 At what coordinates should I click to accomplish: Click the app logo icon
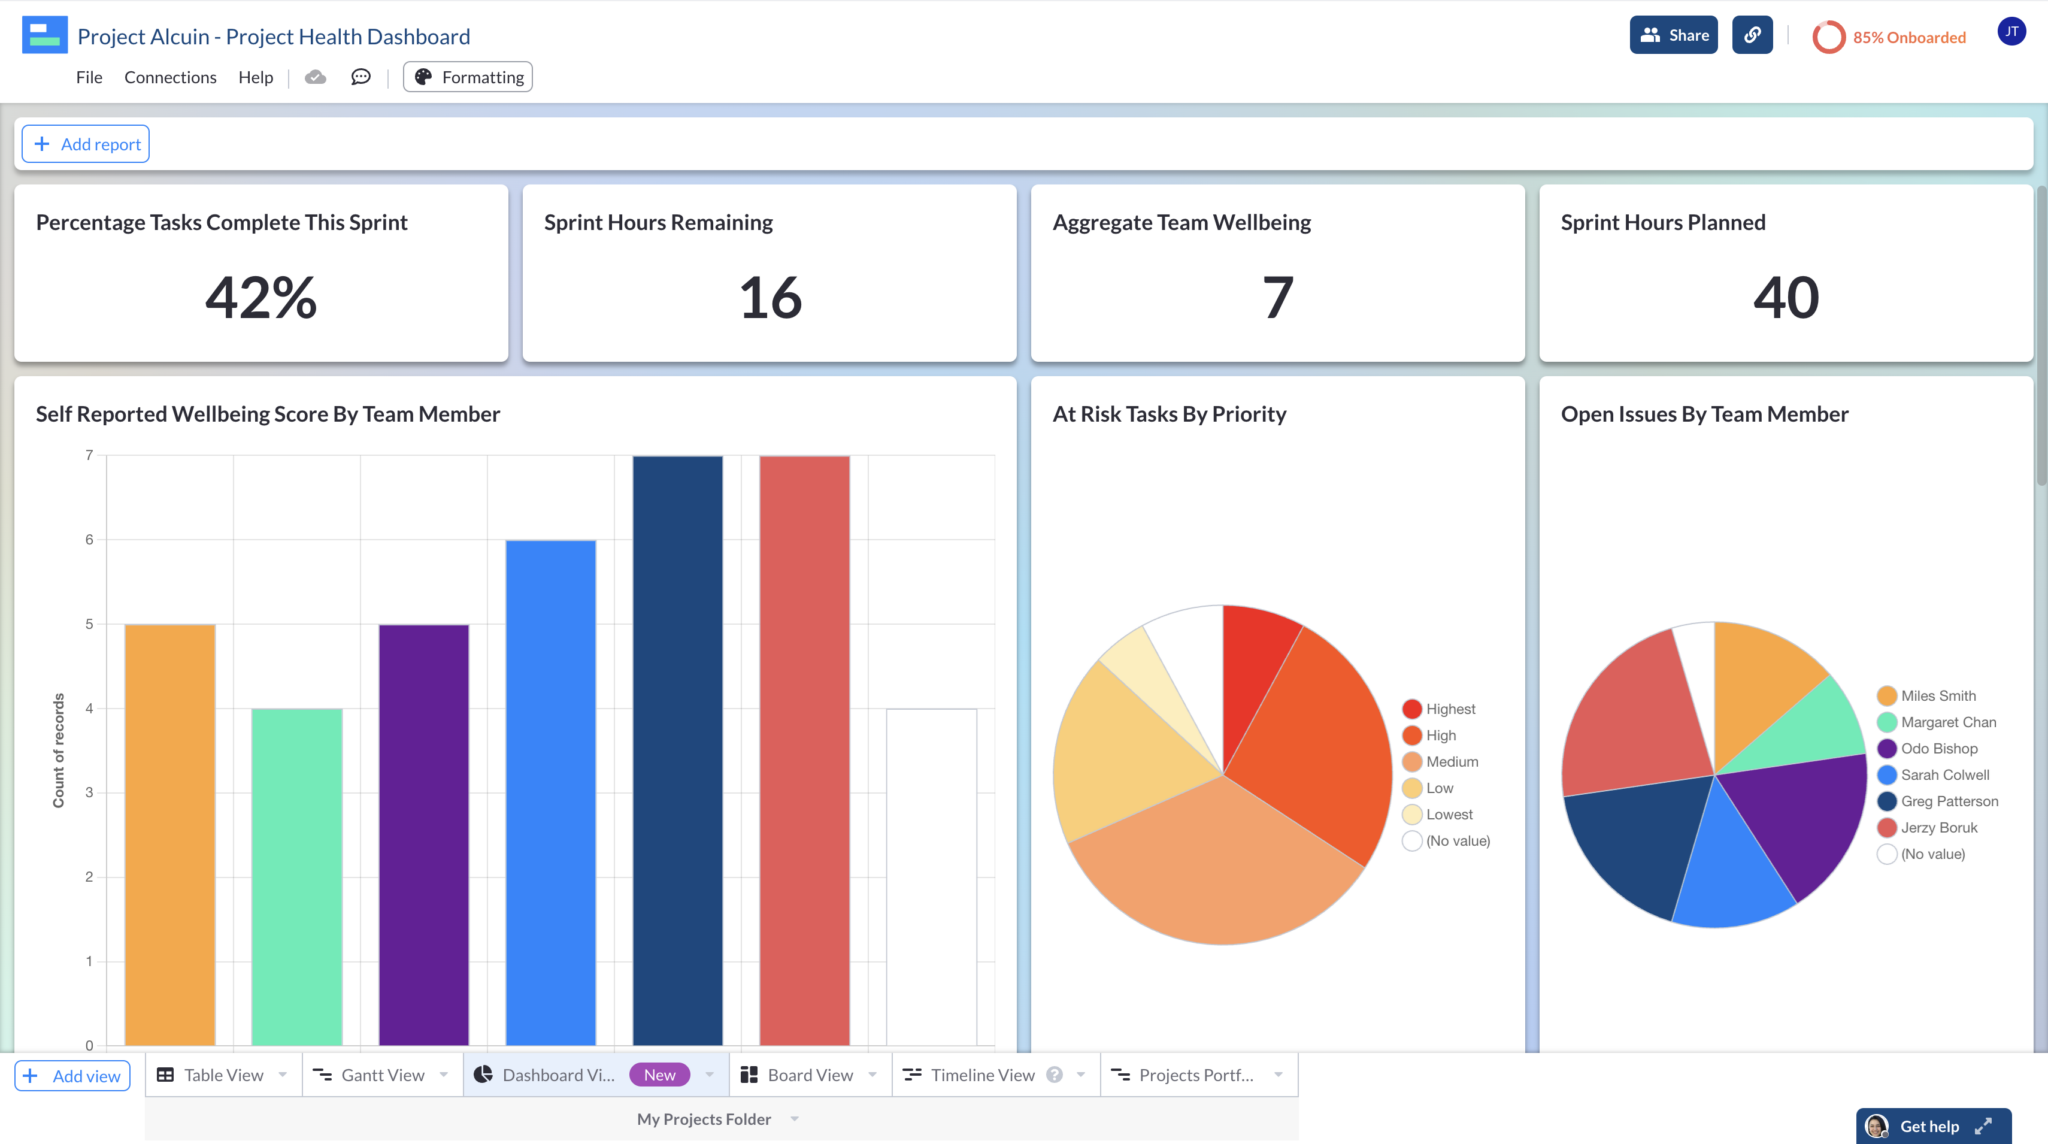[44, 35]
